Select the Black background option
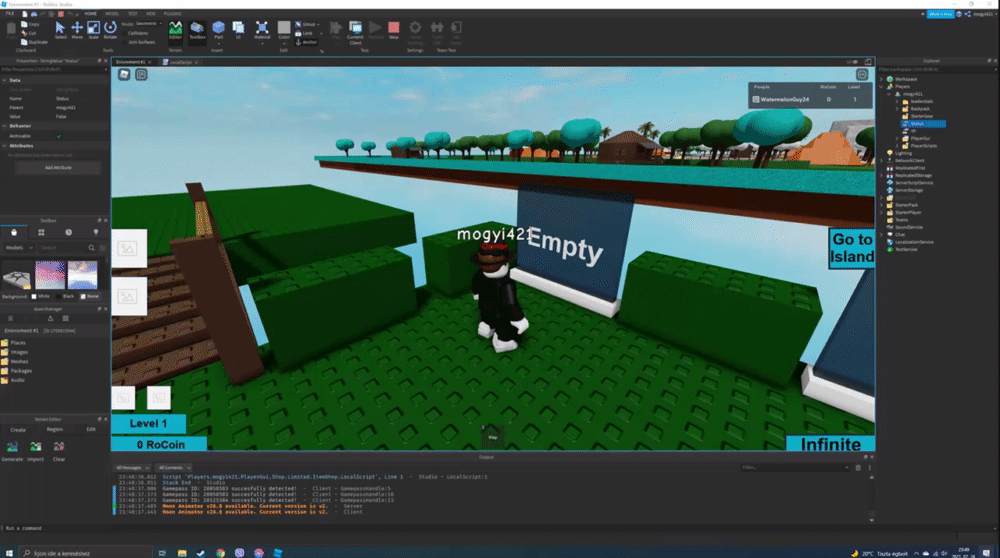Screen dimensions: 1000x558 pos(64,296)
